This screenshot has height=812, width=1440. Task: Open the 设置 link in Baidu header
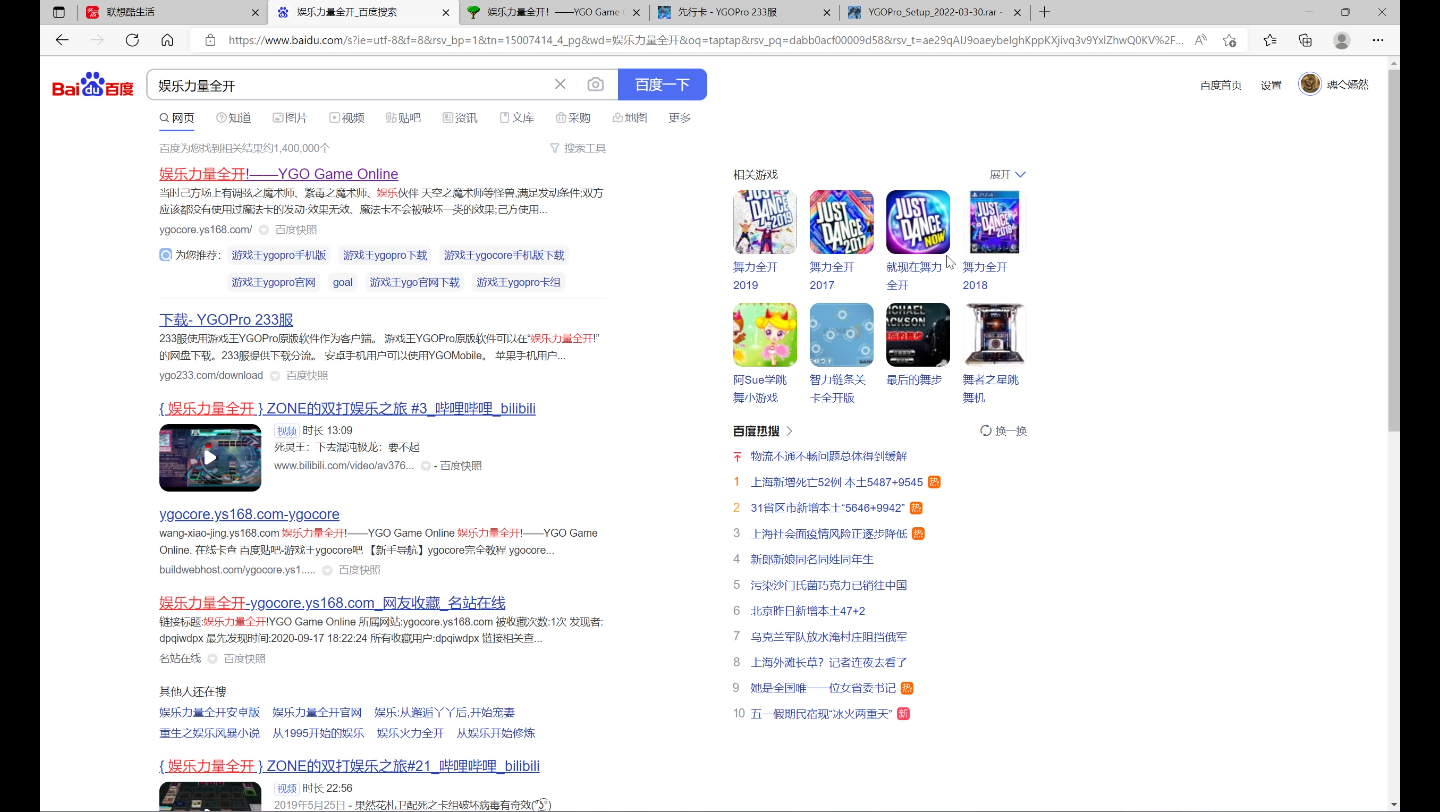click(x=1271, y=85)
